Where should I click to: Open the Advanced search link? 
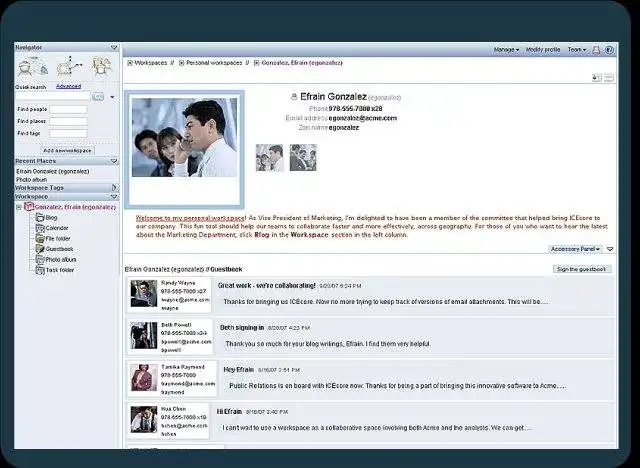click(x=68, y=87)
